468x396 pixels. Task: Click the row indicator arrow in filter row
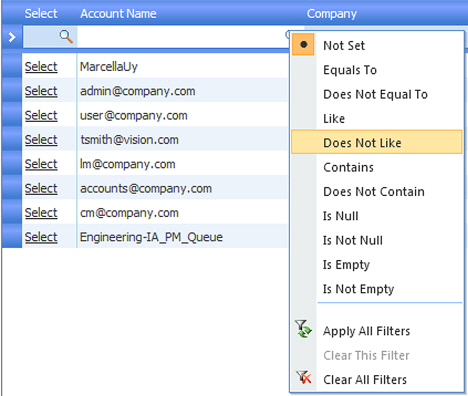12,37
